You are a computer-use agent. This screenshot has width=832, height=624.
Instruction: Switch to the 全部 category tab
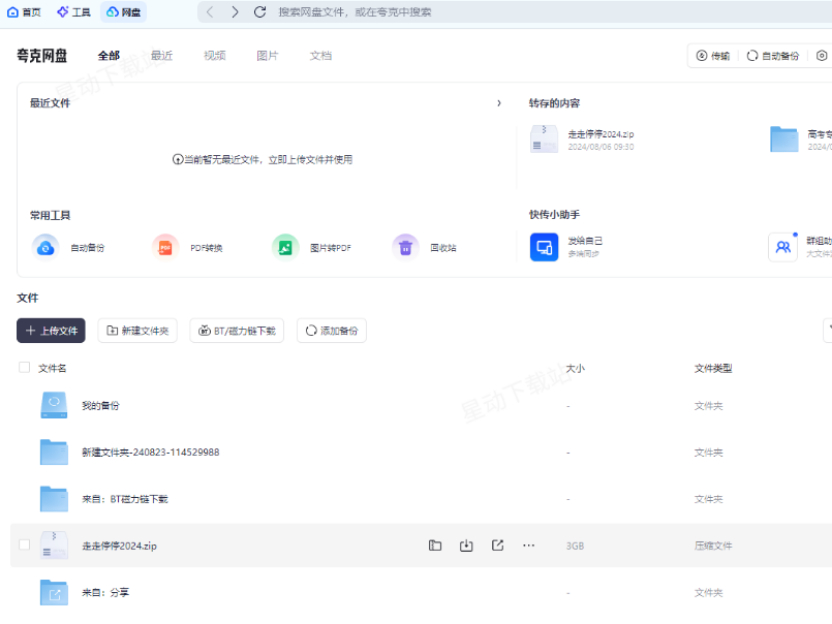(109, 56)
